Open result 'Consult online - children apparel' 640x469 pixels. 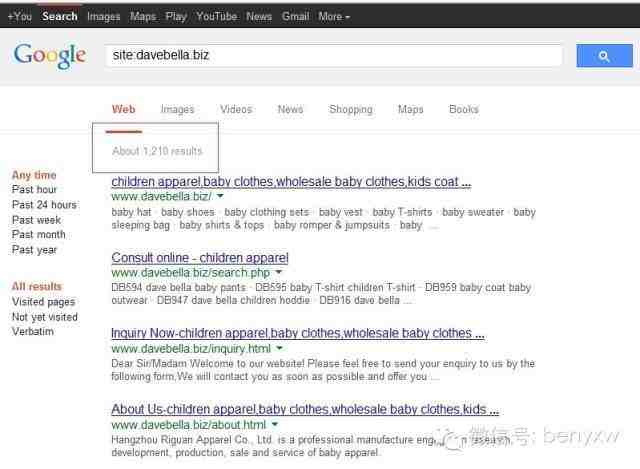coord(200,258)
